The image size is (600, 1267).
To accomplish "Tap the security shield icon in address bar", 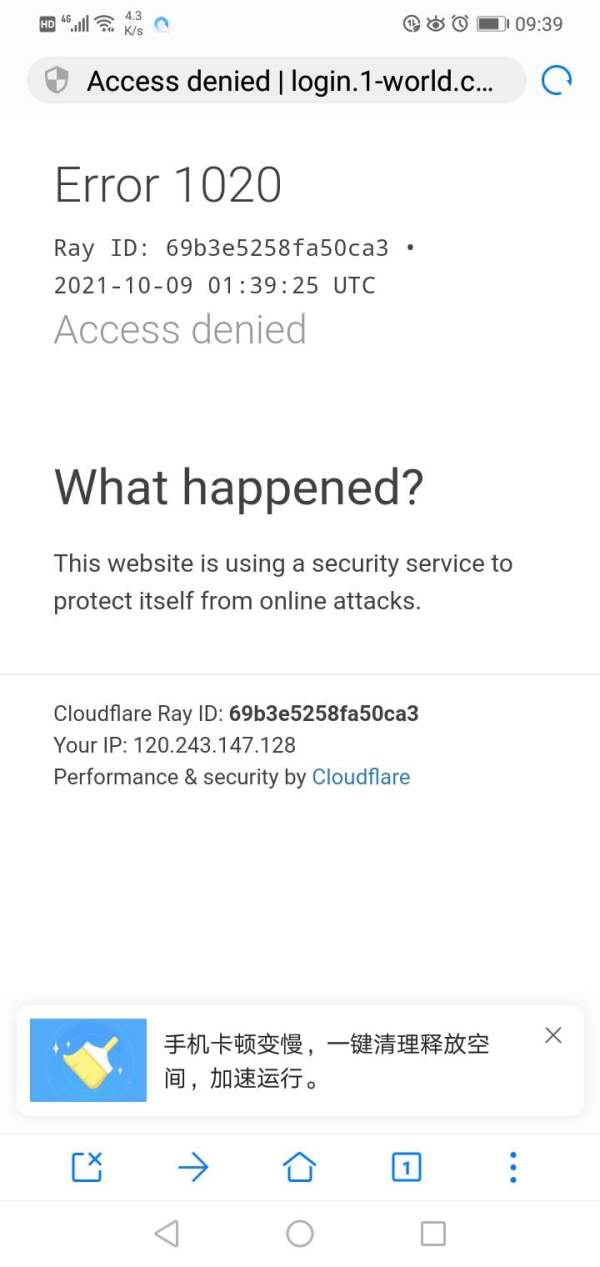I will tap(57, 81).
